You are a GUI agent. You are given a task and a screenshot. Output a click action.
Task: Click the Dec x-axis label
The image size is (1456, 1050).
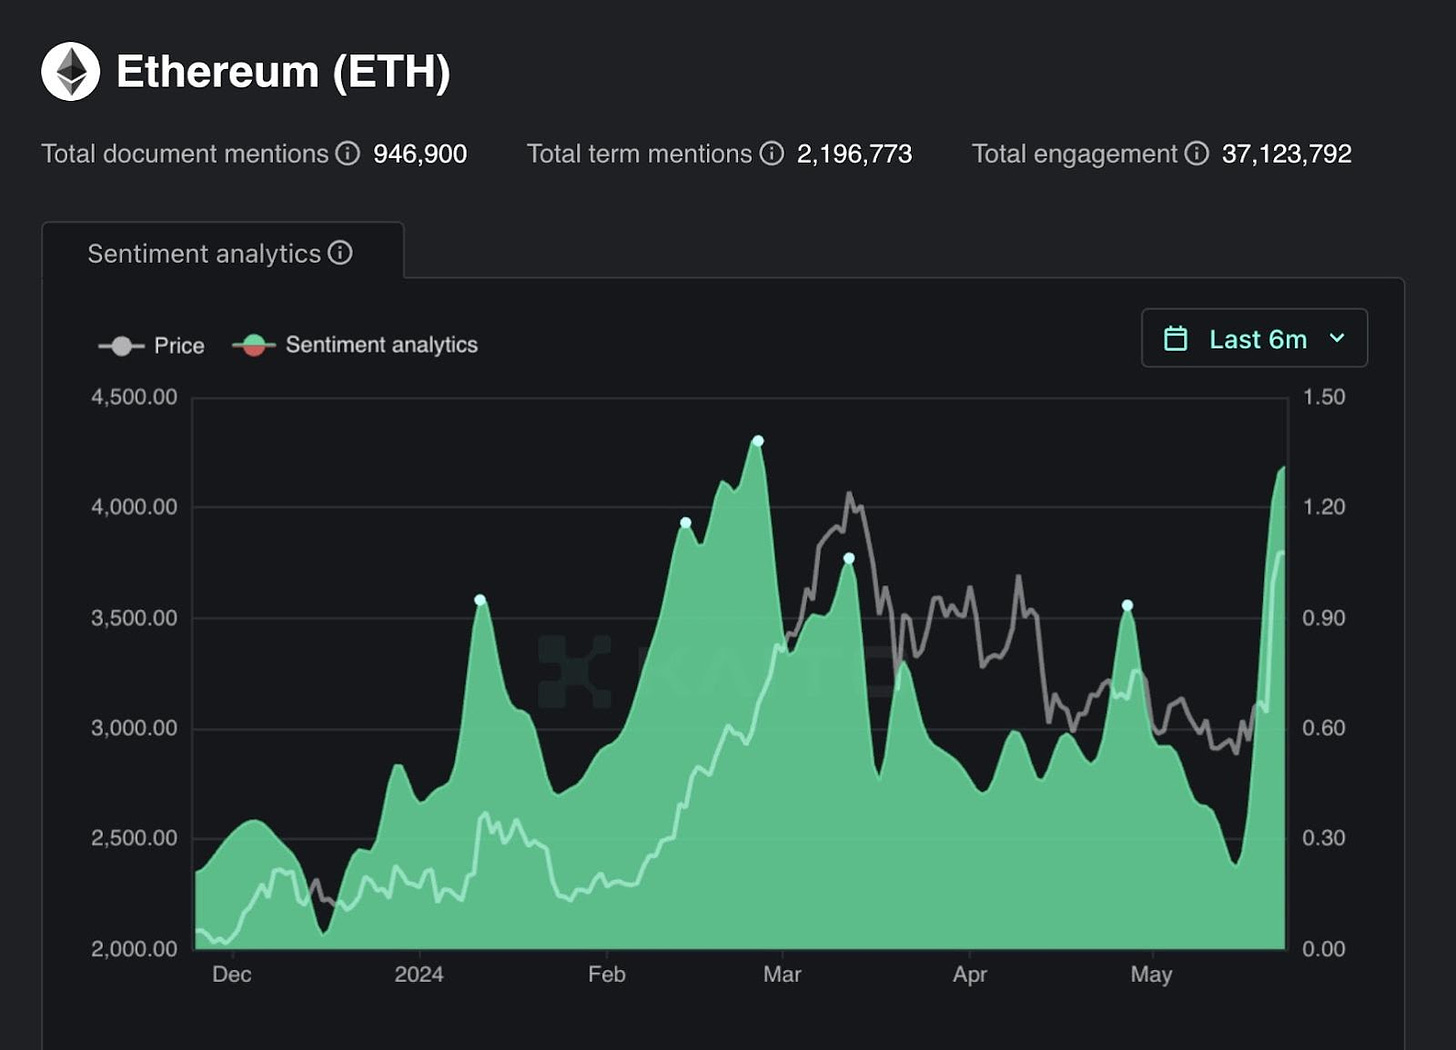click(232, 975)
